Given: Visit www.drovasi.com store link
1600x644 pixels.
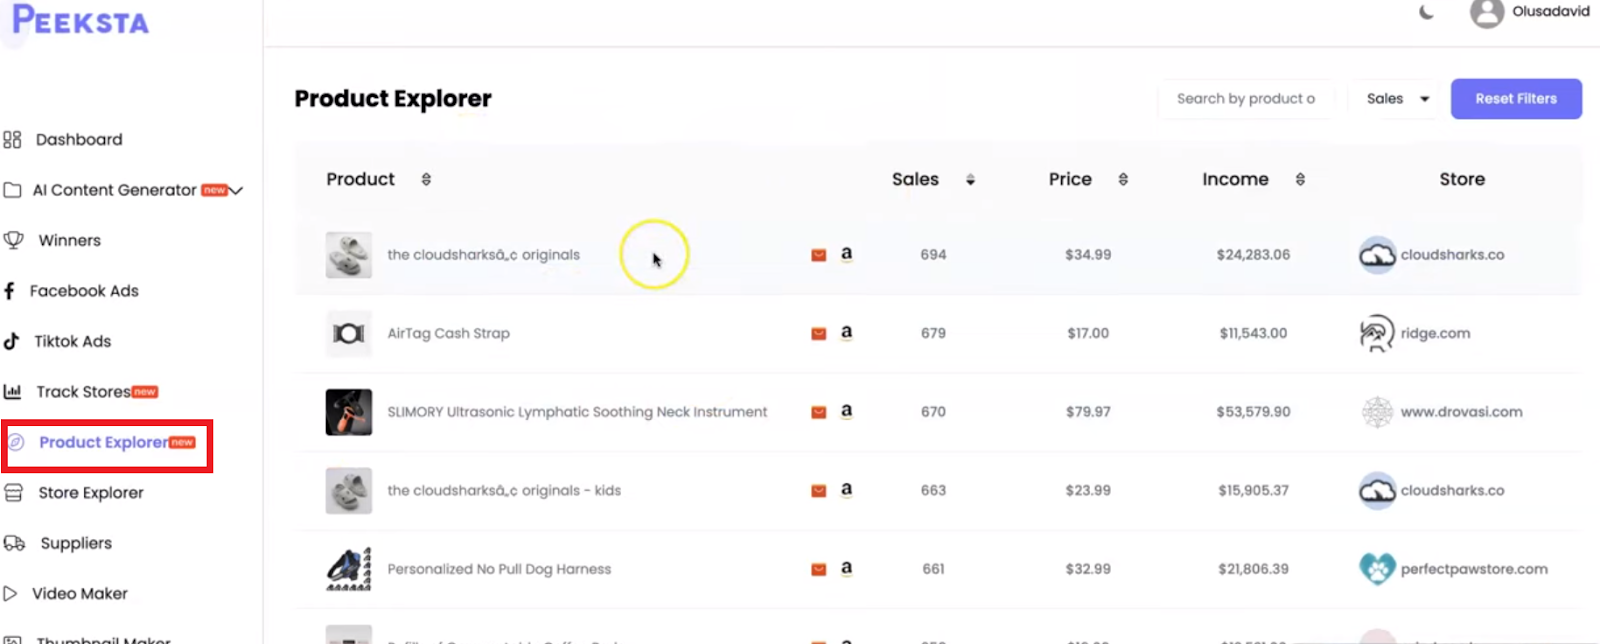Looking at the screenshot, I should 1461,412.
